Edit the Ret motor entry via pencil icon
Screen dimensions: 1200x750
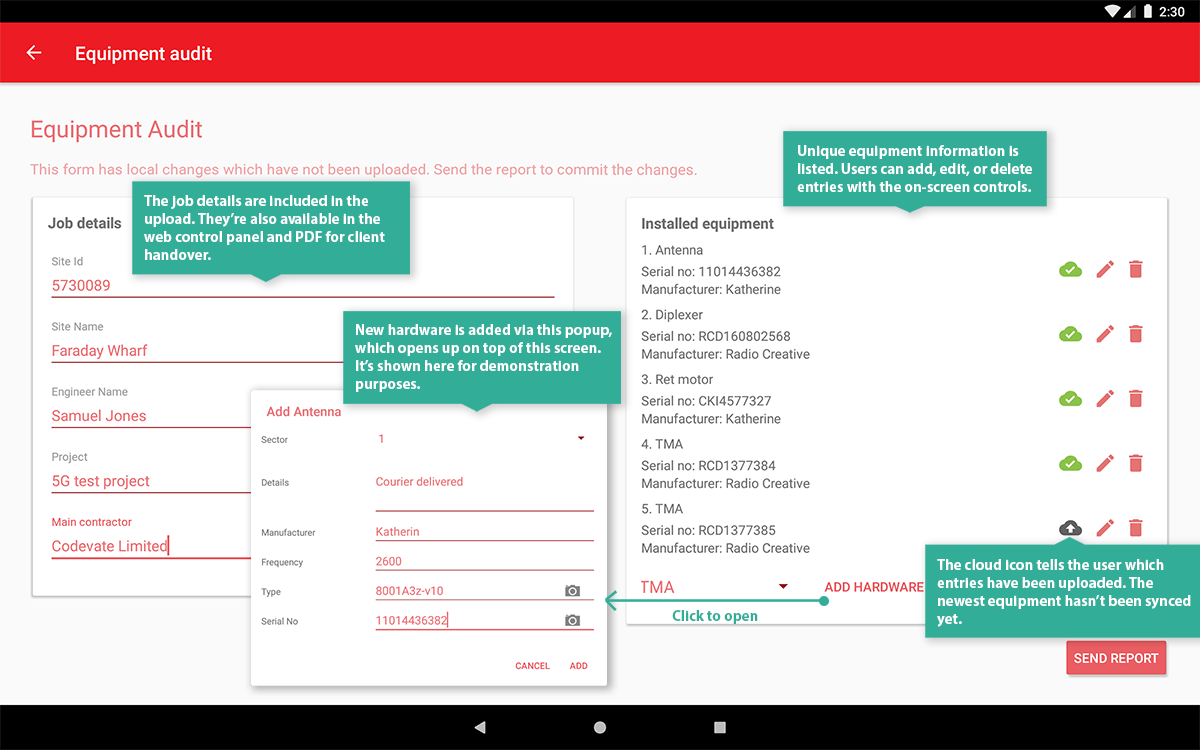tap(1105, 399)
